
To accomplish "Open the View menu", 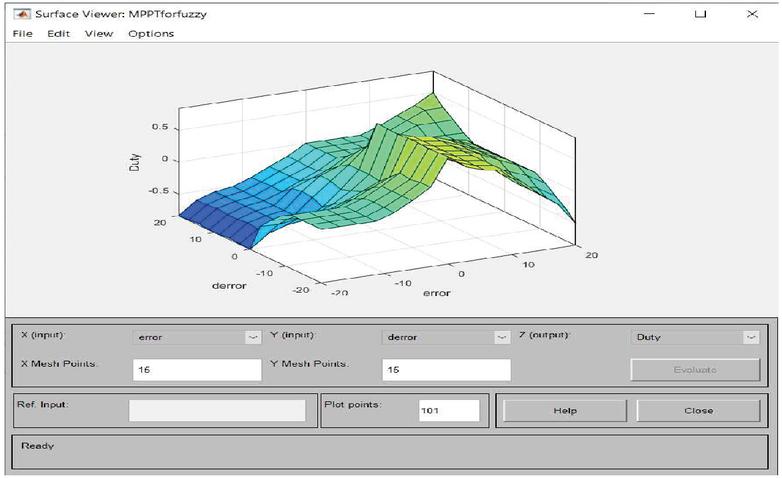I will click(x=99, y=33).
